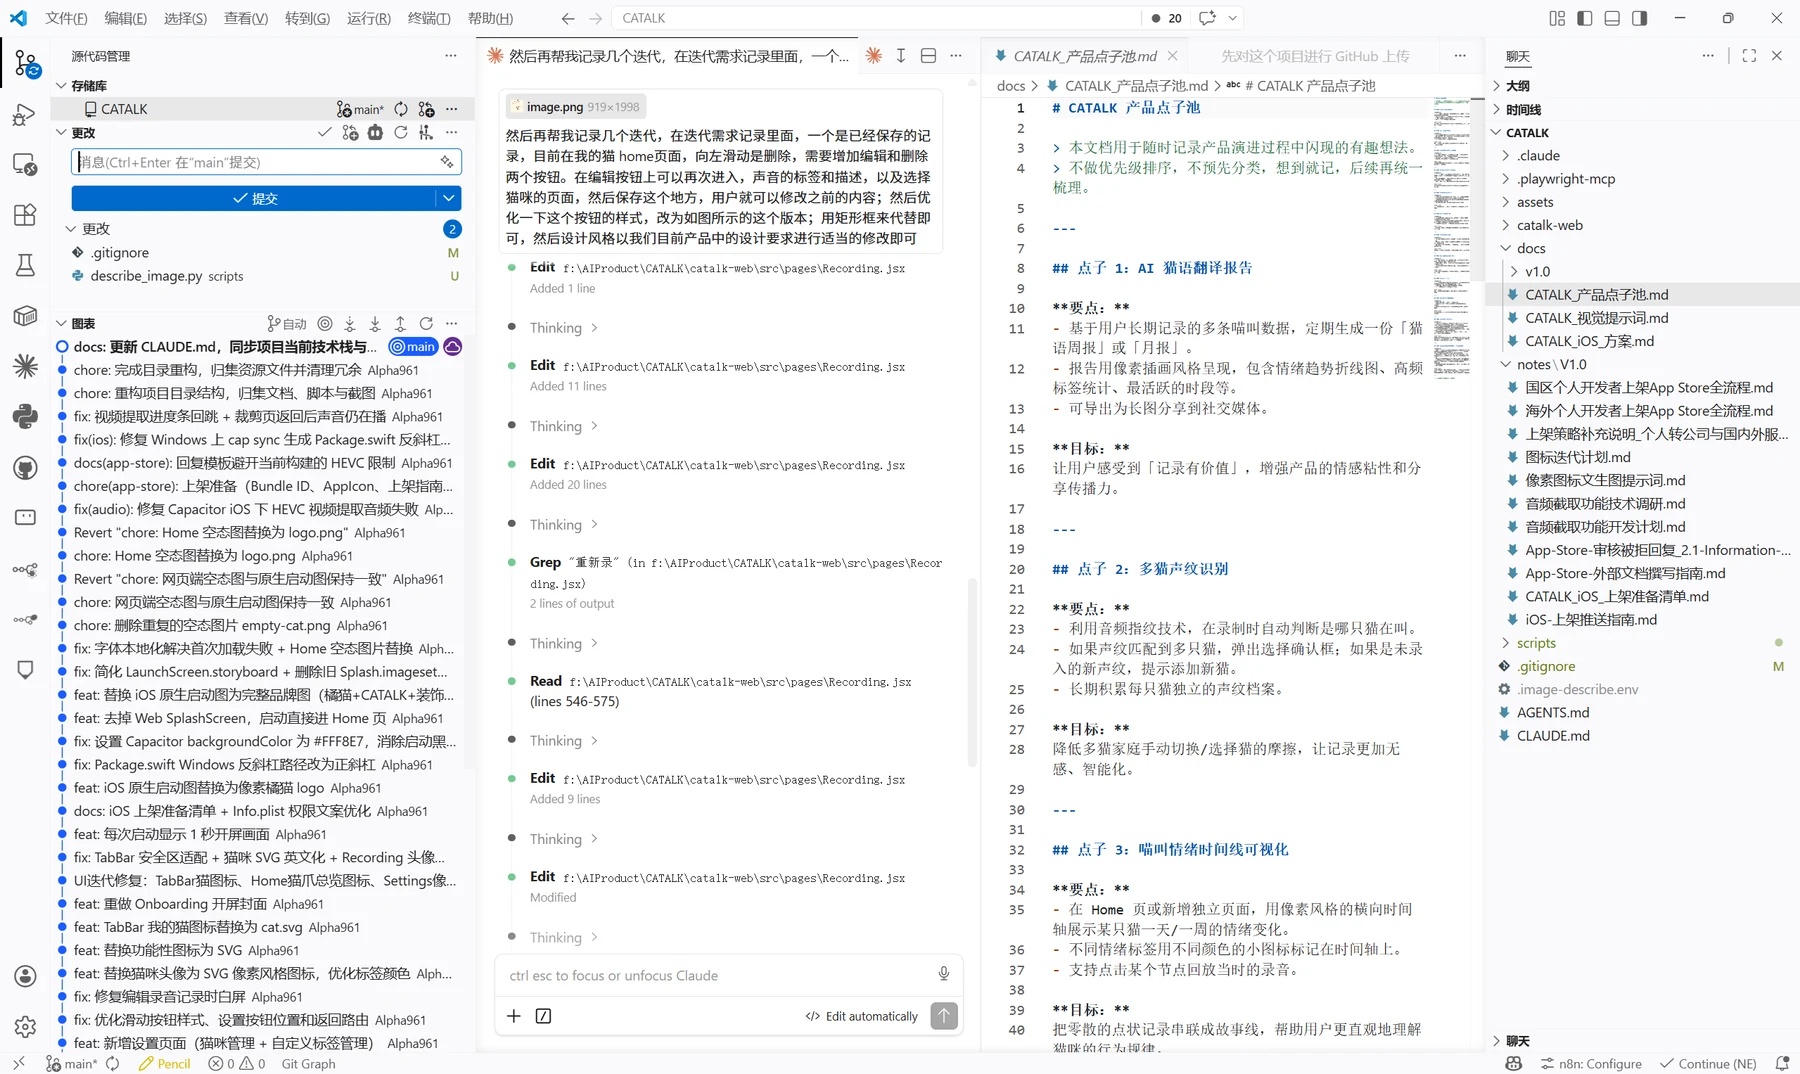This screenshot has height=1074, width=1800.
Task: Click the plus icon below Claude input
Action: click(x=514, y=1016)
